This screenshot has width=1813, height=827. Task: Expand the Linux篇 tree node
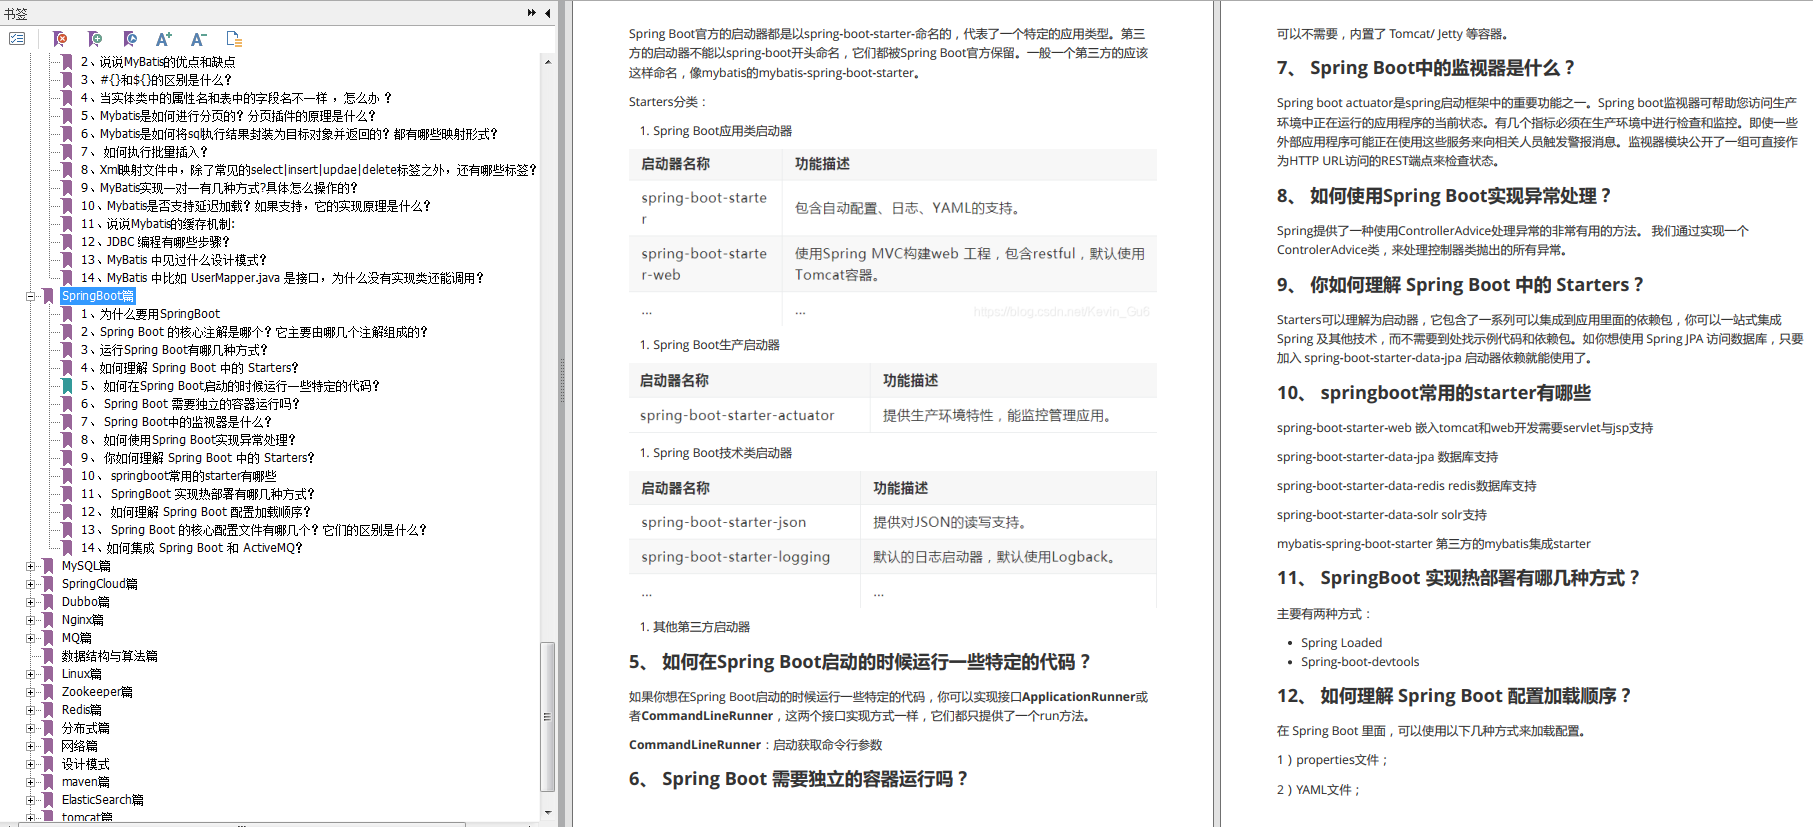(x=30, y=674)
